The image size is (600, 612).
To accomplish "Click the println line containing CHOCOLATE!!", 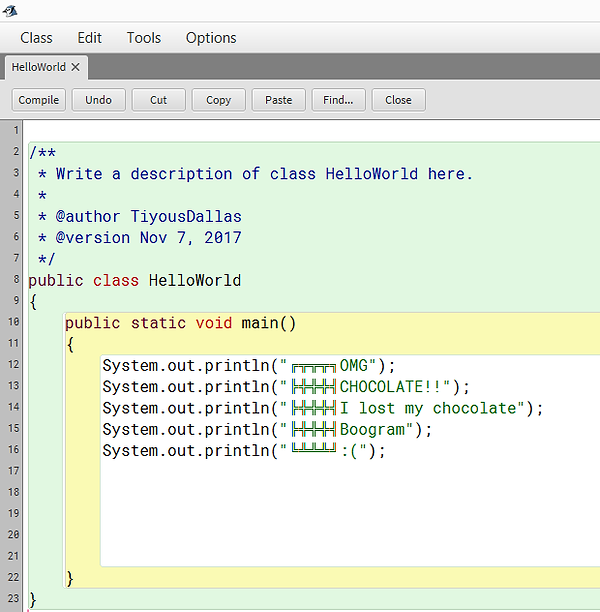I will [x=286, y=387].
